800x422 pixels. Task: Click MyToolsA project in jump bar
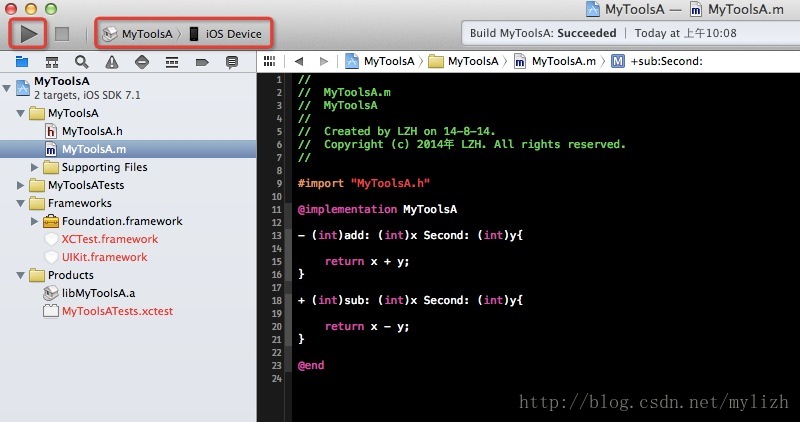(x=380, y=61)
